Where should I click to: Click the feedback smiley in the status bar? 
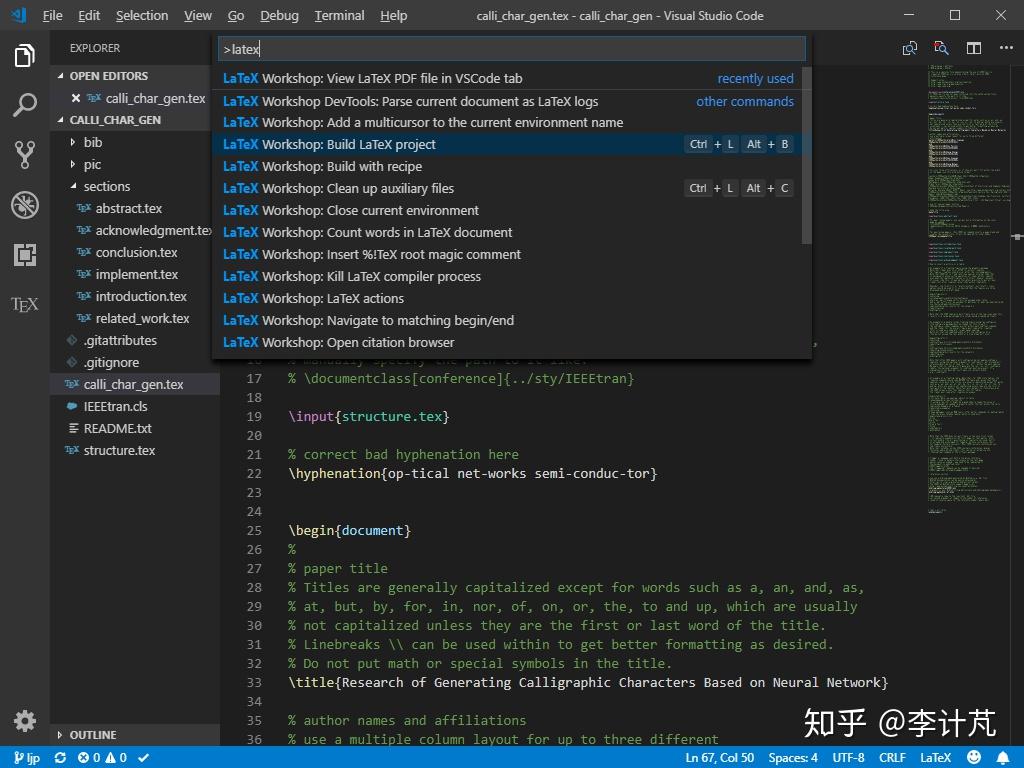tap(974, 757)
